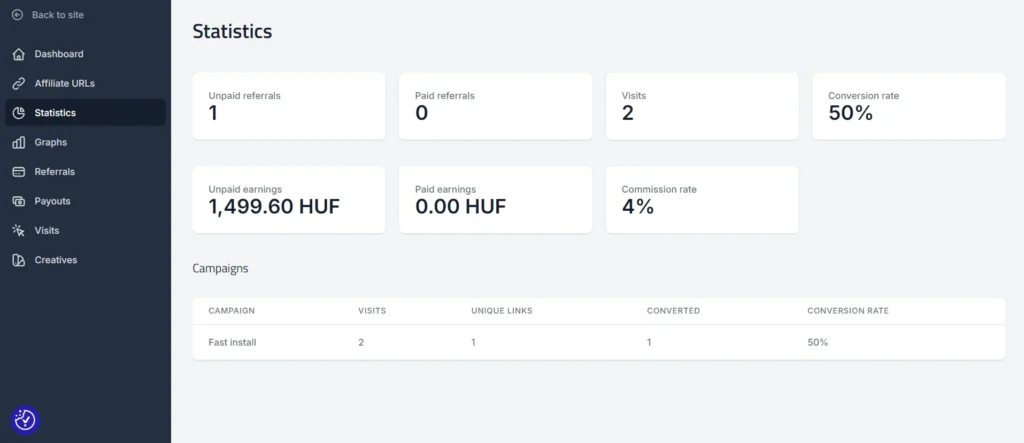Image resolution: width=1024 pixels, height=443 pixels.
Task: Click the Visits cursor icon
Action: click(x=18, y=231)
